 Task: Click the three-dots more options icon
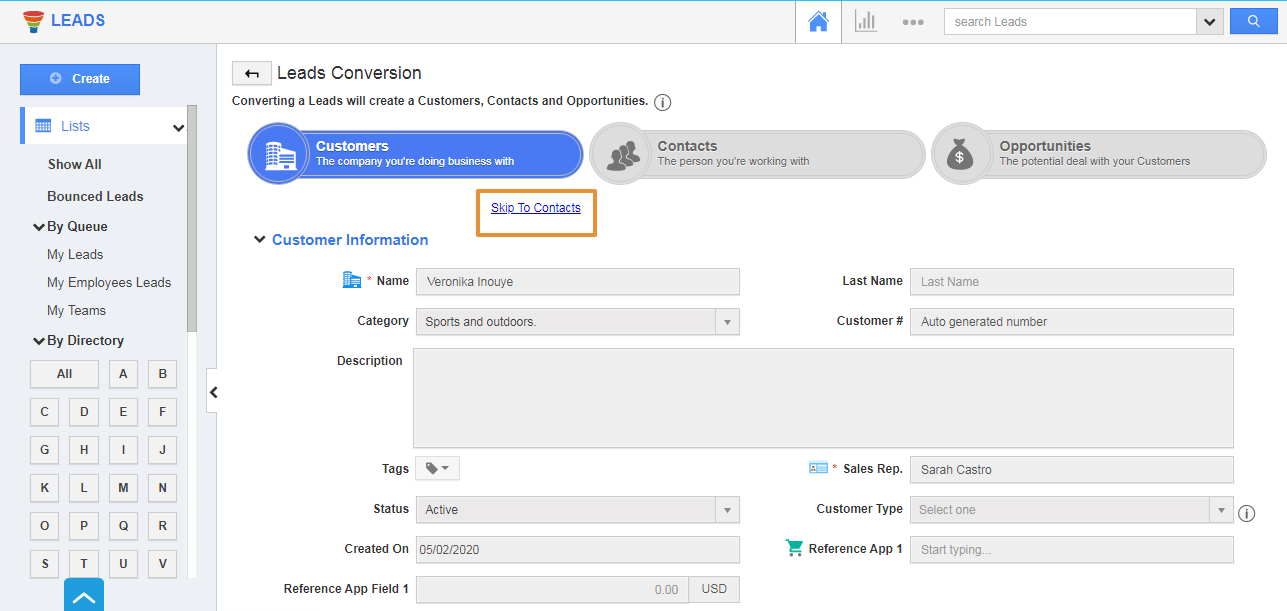(912, 22)
